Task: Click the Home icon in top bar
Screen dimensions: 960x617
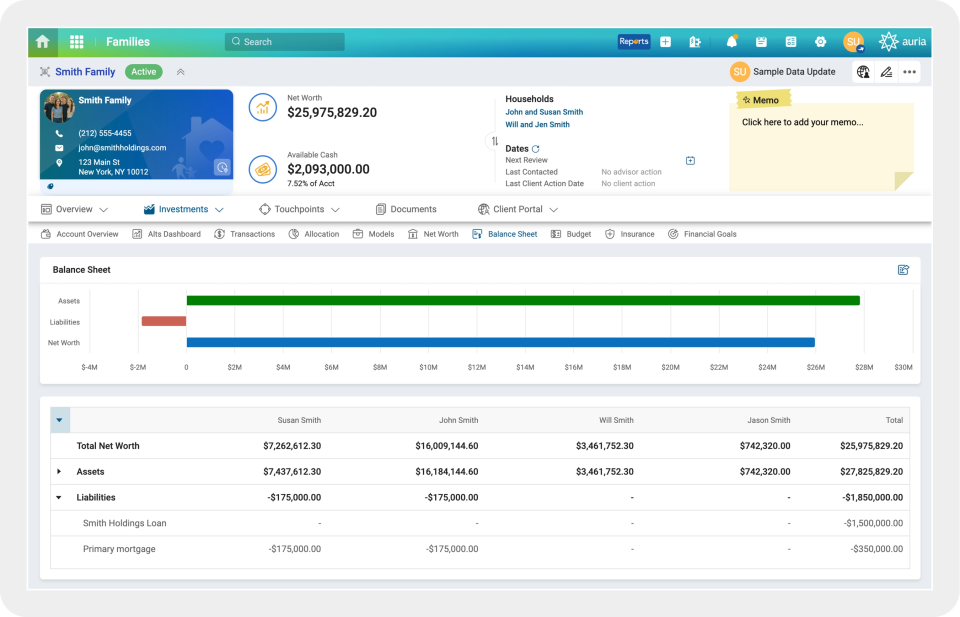Action: [x=42, y=42]
